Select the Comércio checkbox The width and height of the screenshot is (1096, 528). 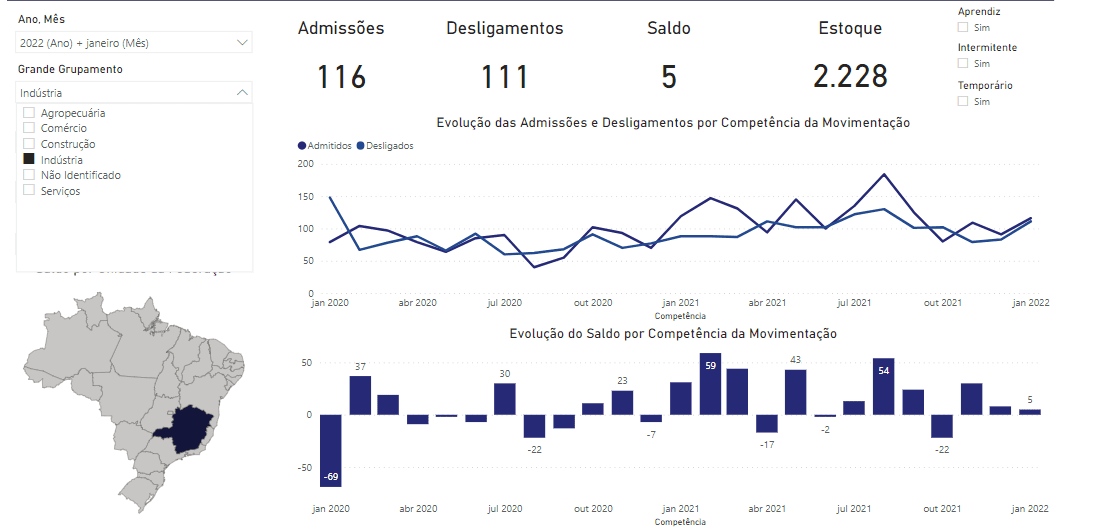pyautogui.click(x=29, y=128)
